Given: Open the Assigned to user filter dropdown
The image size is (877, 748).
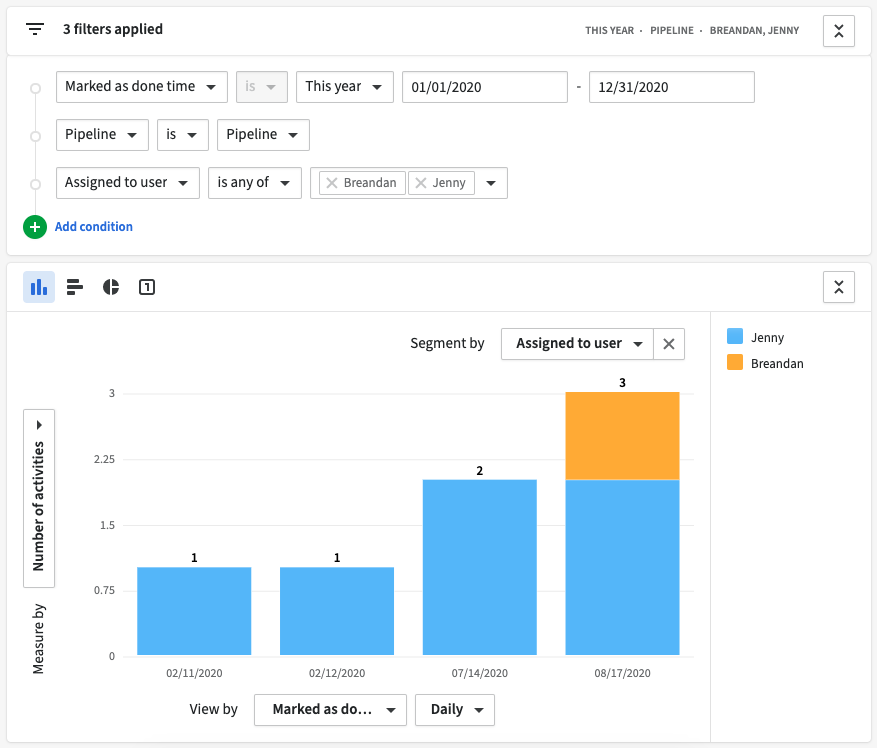Looking at the screenshot, I should (128, 183).
